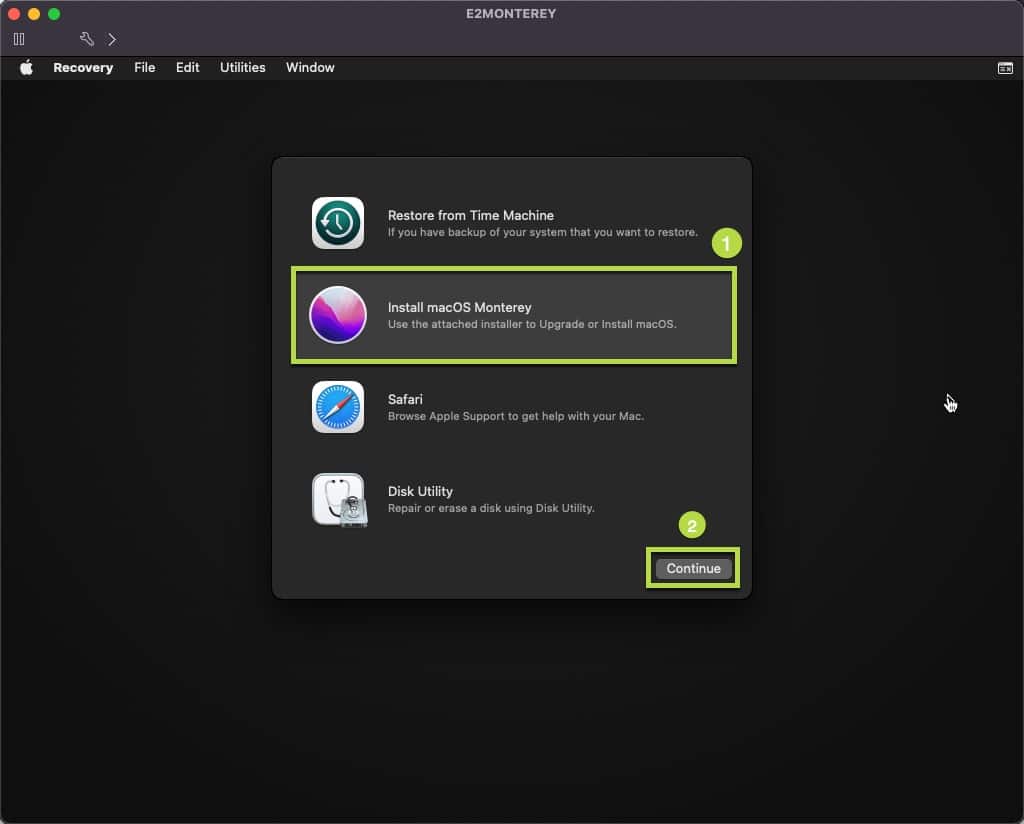Click 'Use the attached installer' description
1024x824 pixels.
point(532,325)
